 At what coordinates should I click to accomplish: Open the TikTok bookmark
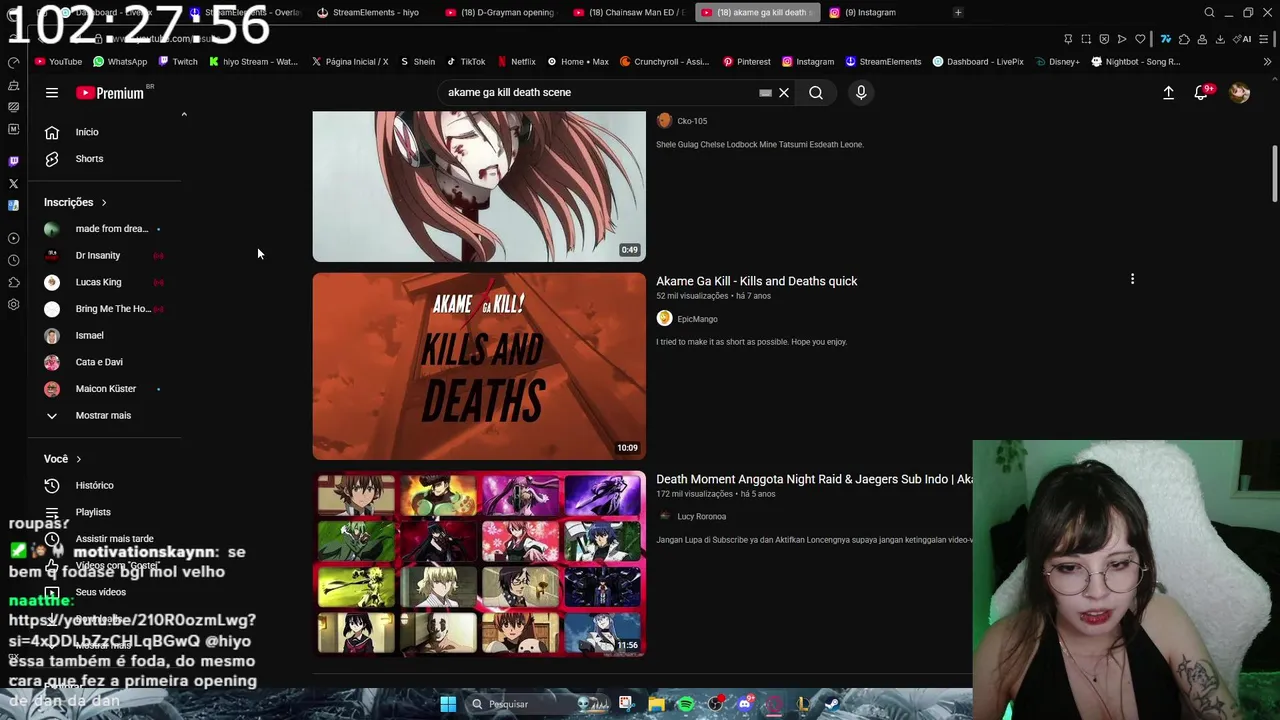pos(466,62)
